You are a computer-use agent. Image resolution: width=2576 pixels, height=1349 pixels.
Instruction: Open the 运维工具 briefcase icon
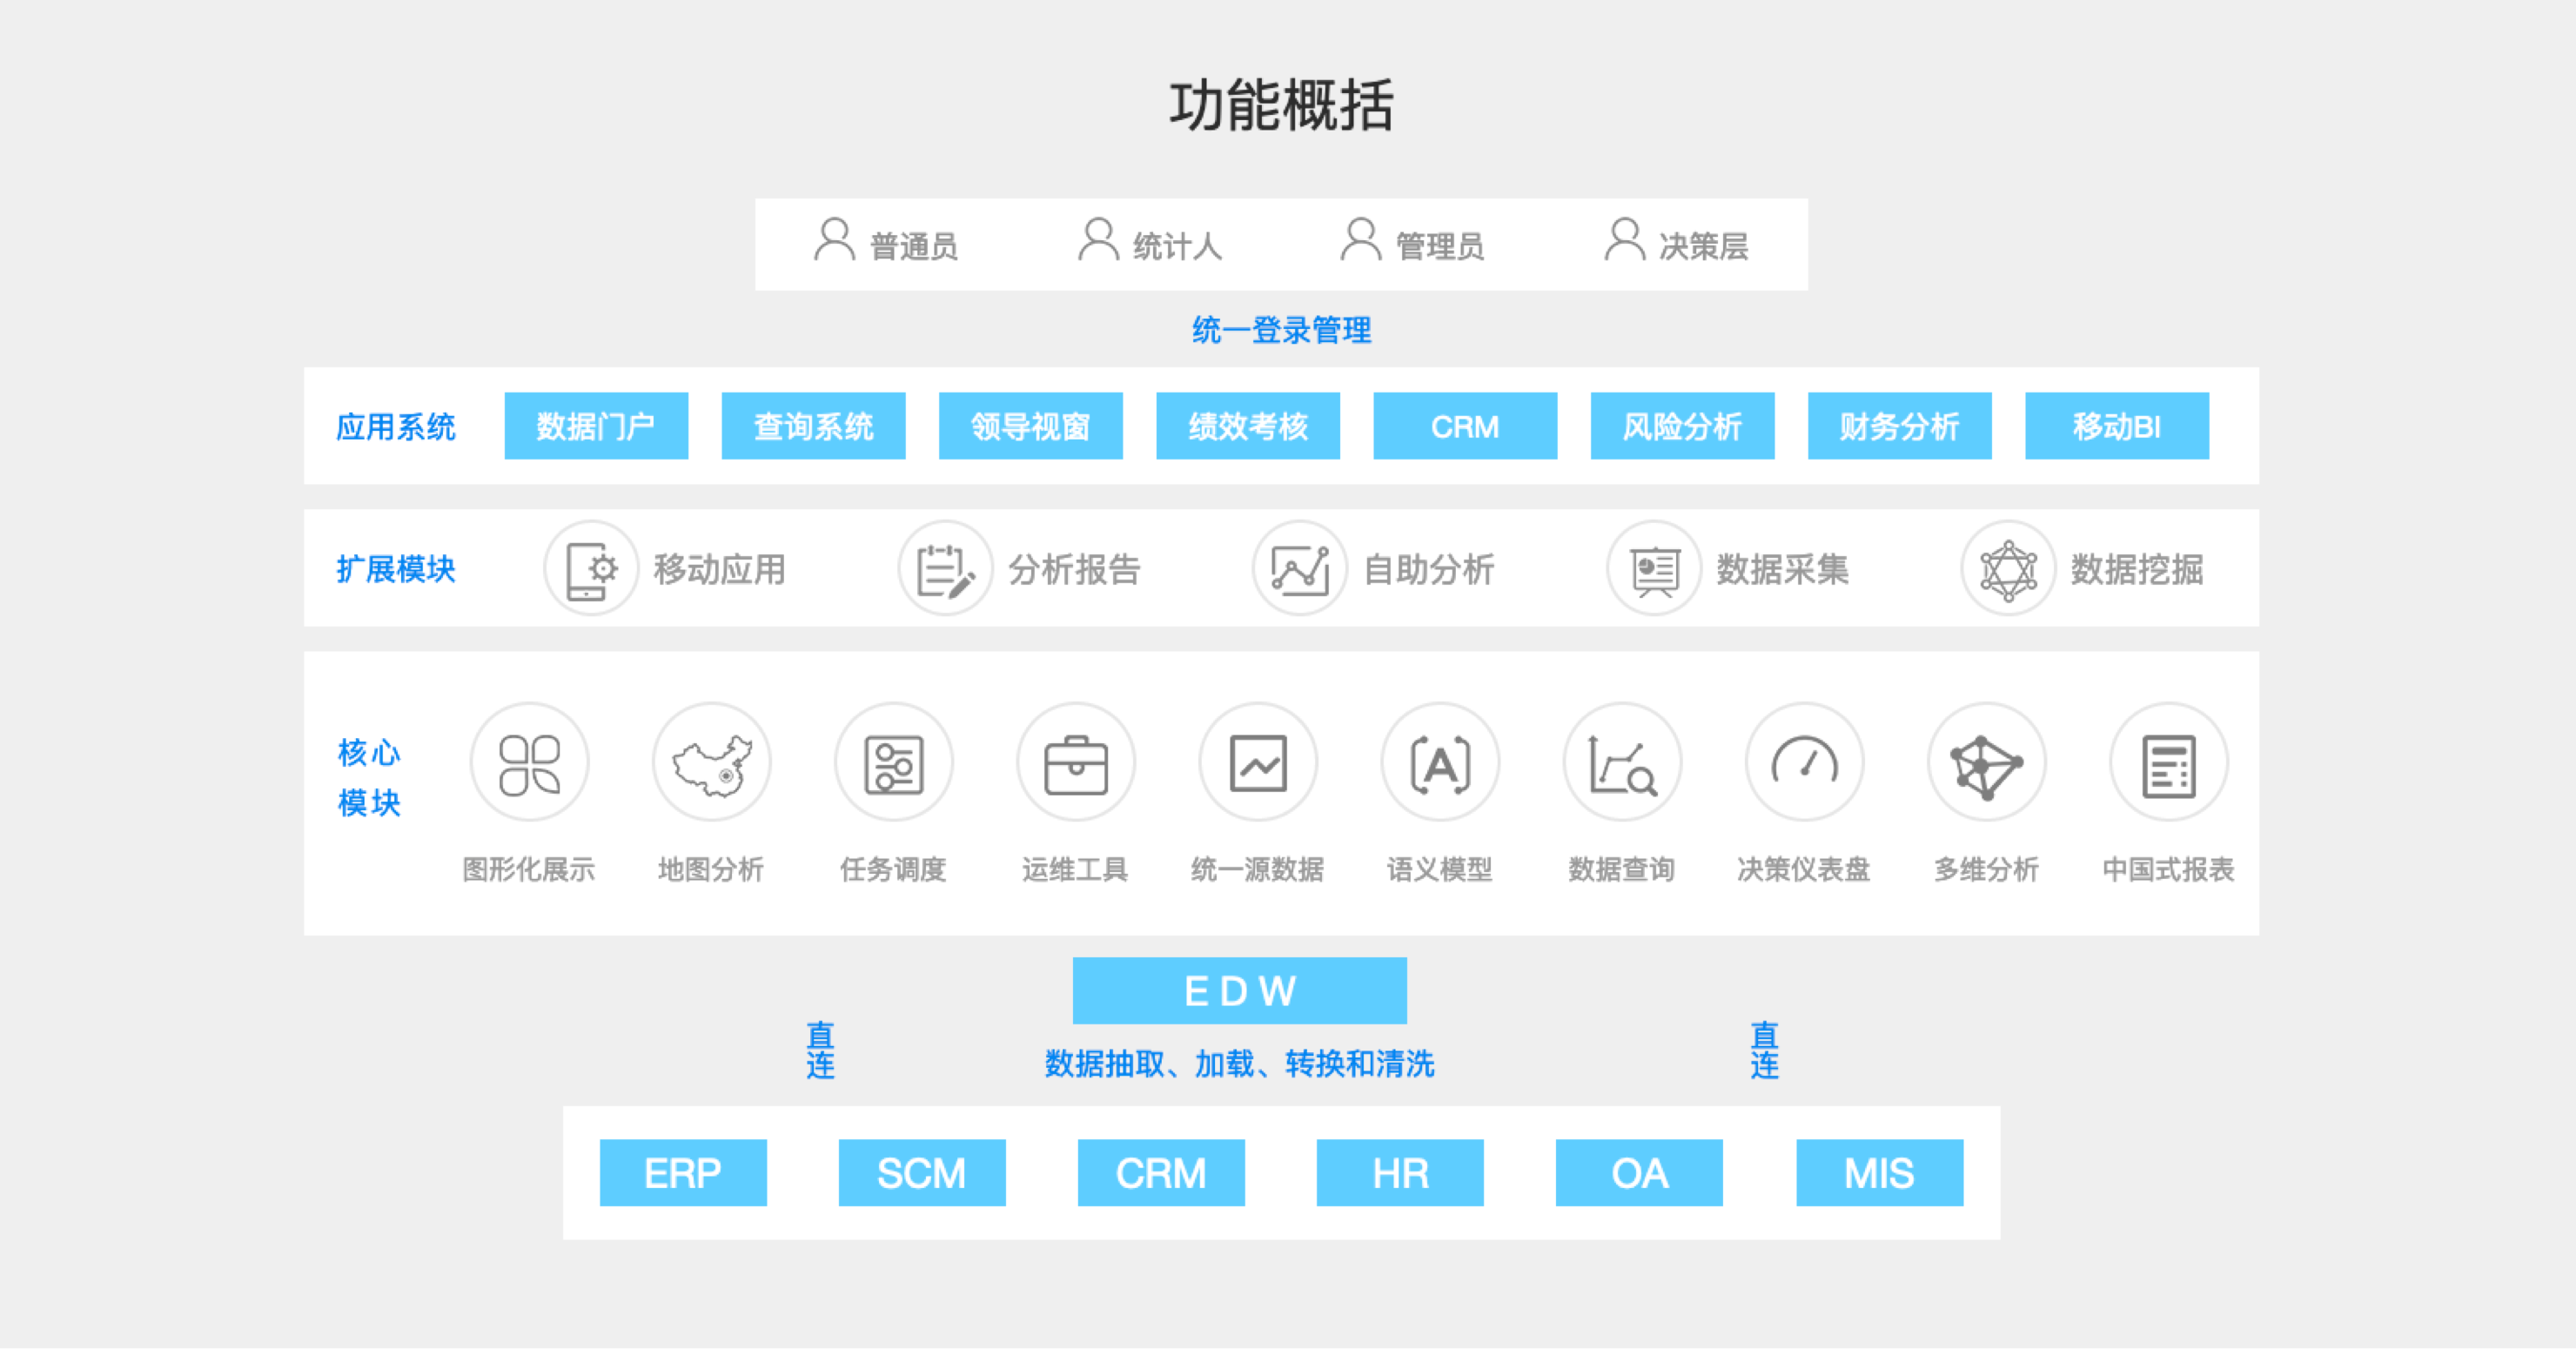1075,763
